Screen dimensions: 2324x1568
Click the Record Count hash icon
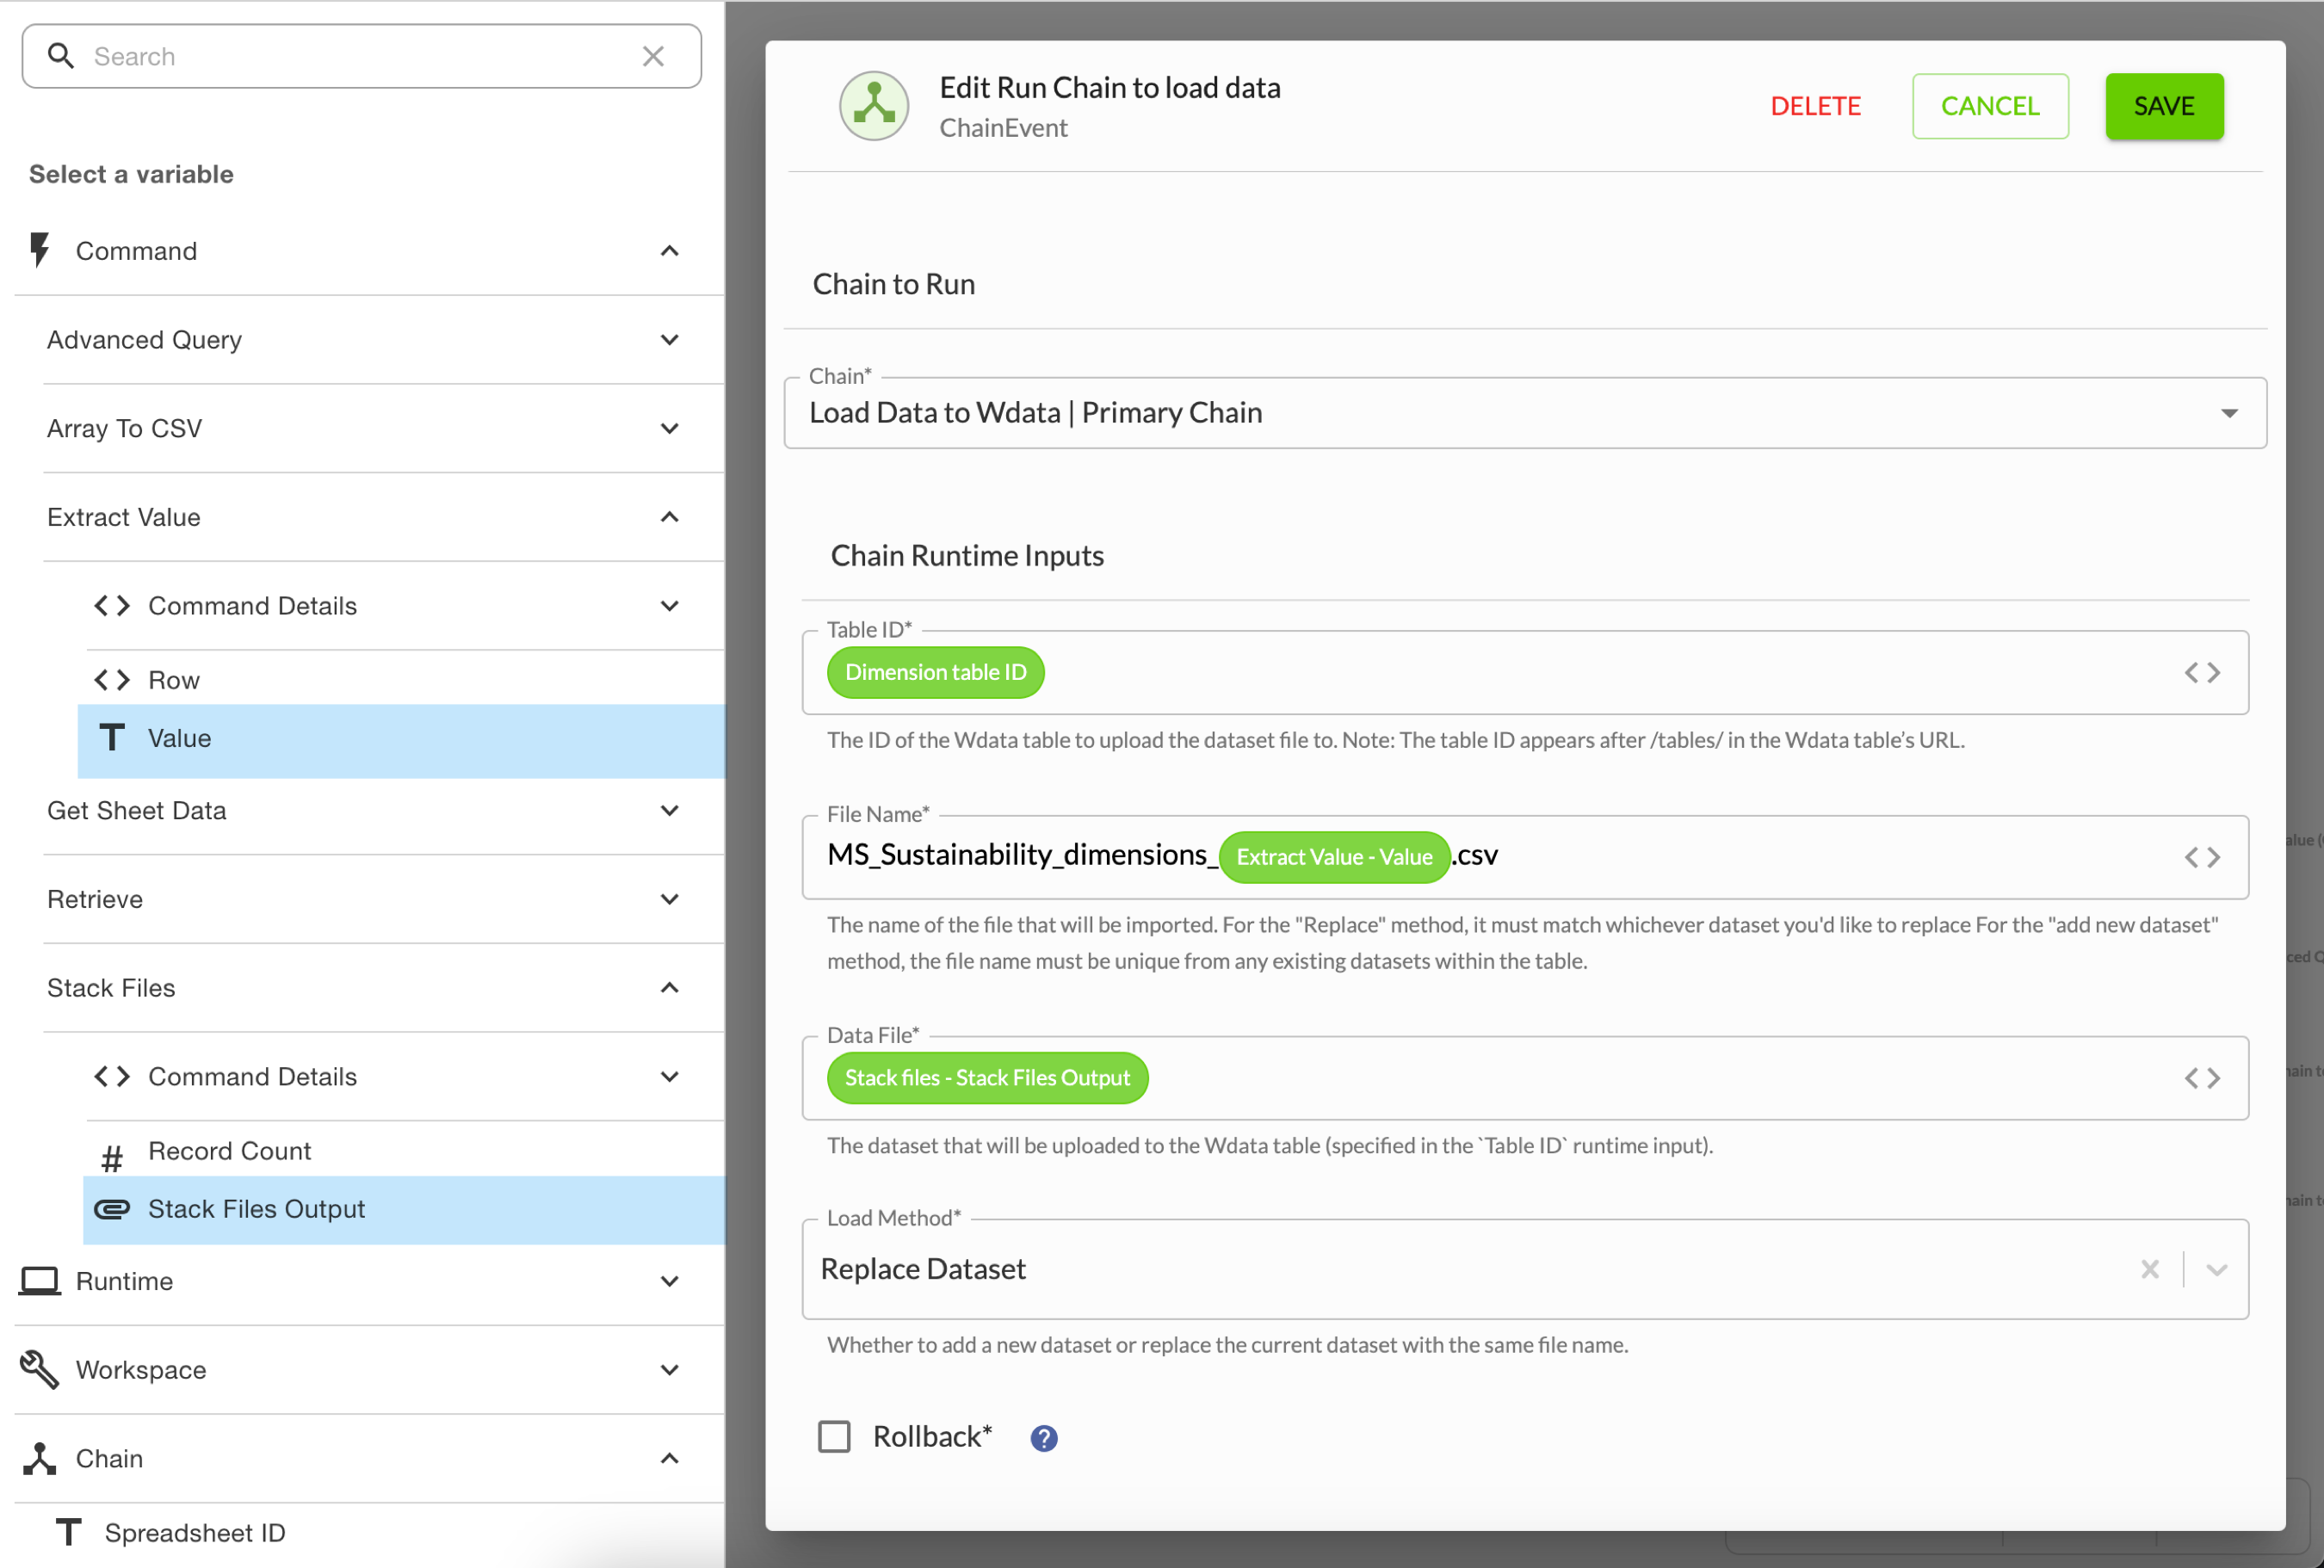(x=111, y=1157)
